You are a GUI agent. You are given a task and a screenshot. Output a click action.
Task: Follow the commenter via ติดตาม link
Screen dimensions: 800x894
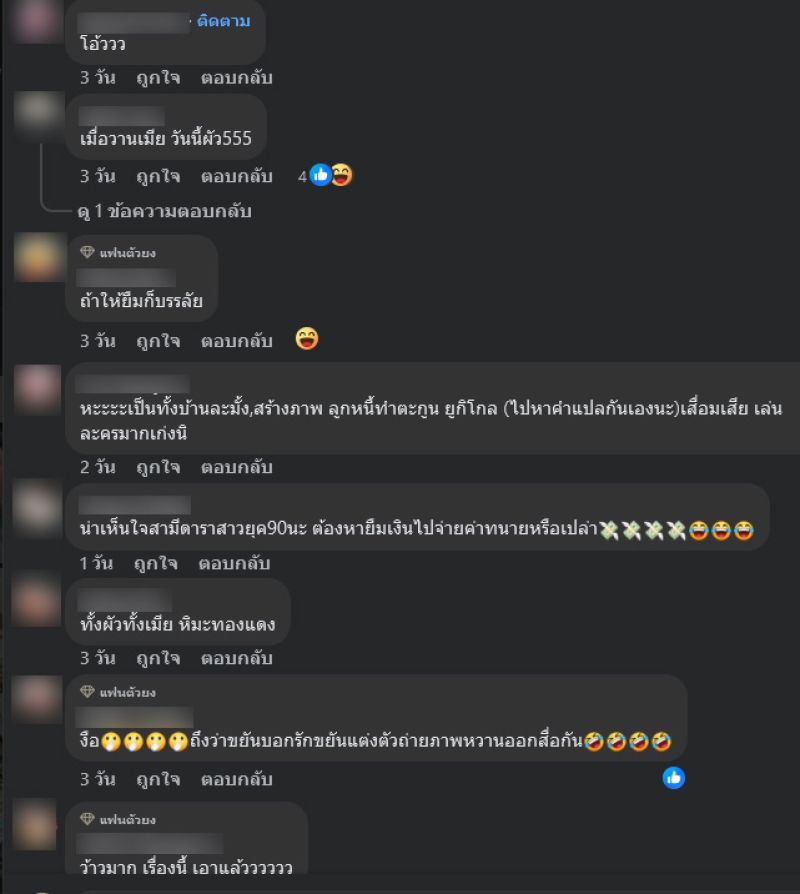224,21
